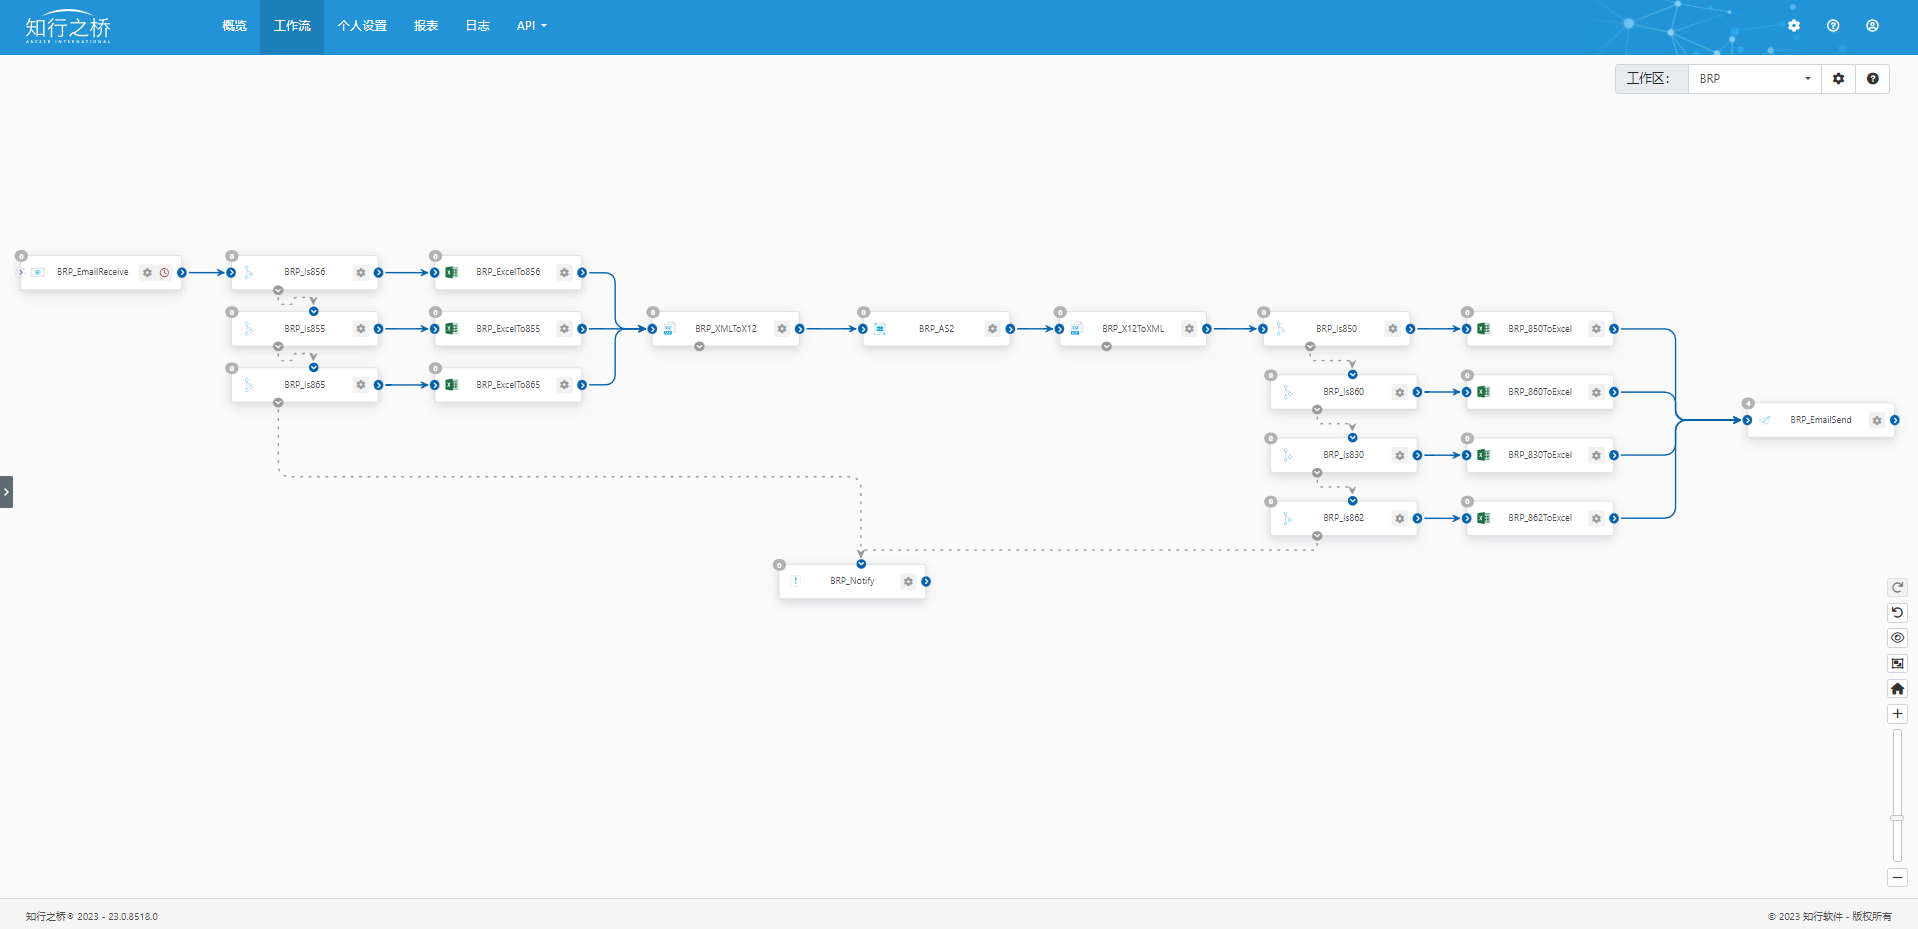Zoom out with the minus button
Viewport: 1918px width, 929px height.
tap(1897, 877)
